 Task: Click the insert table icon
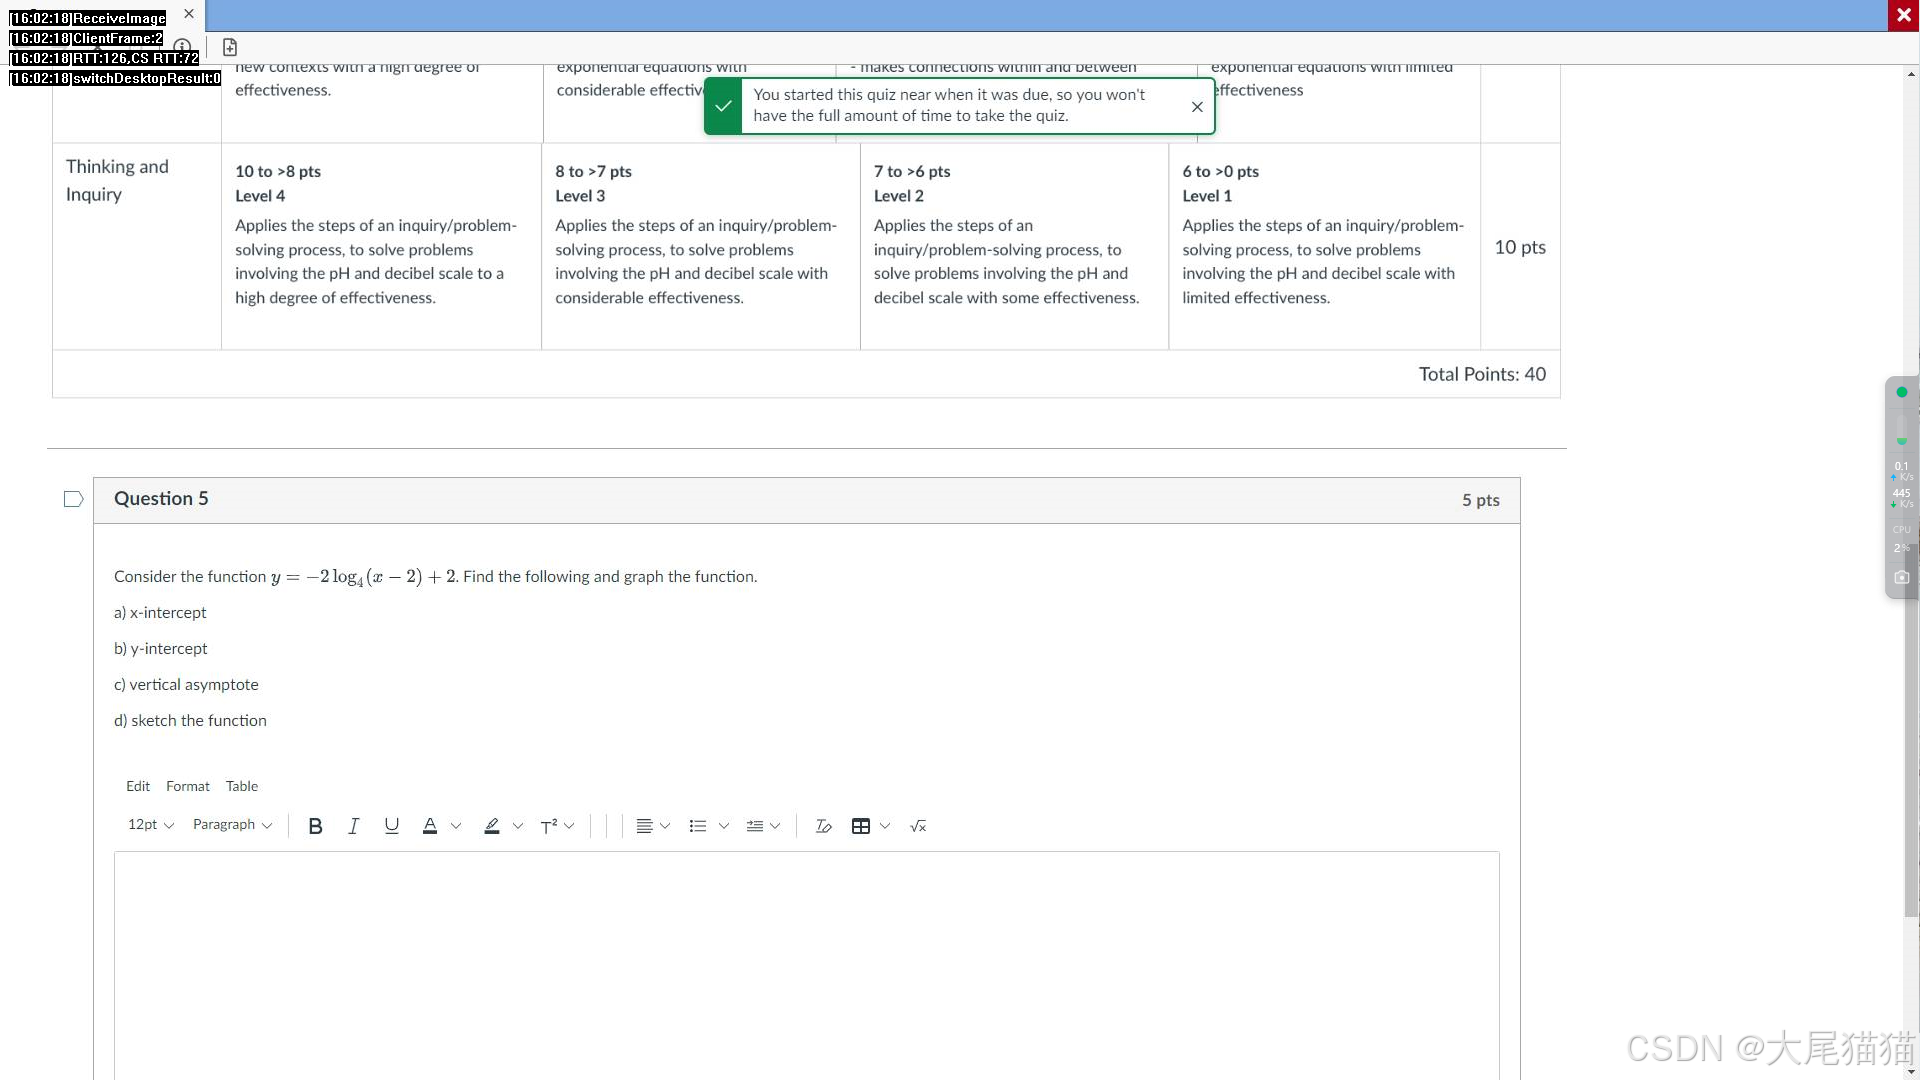tap(860, 826)
